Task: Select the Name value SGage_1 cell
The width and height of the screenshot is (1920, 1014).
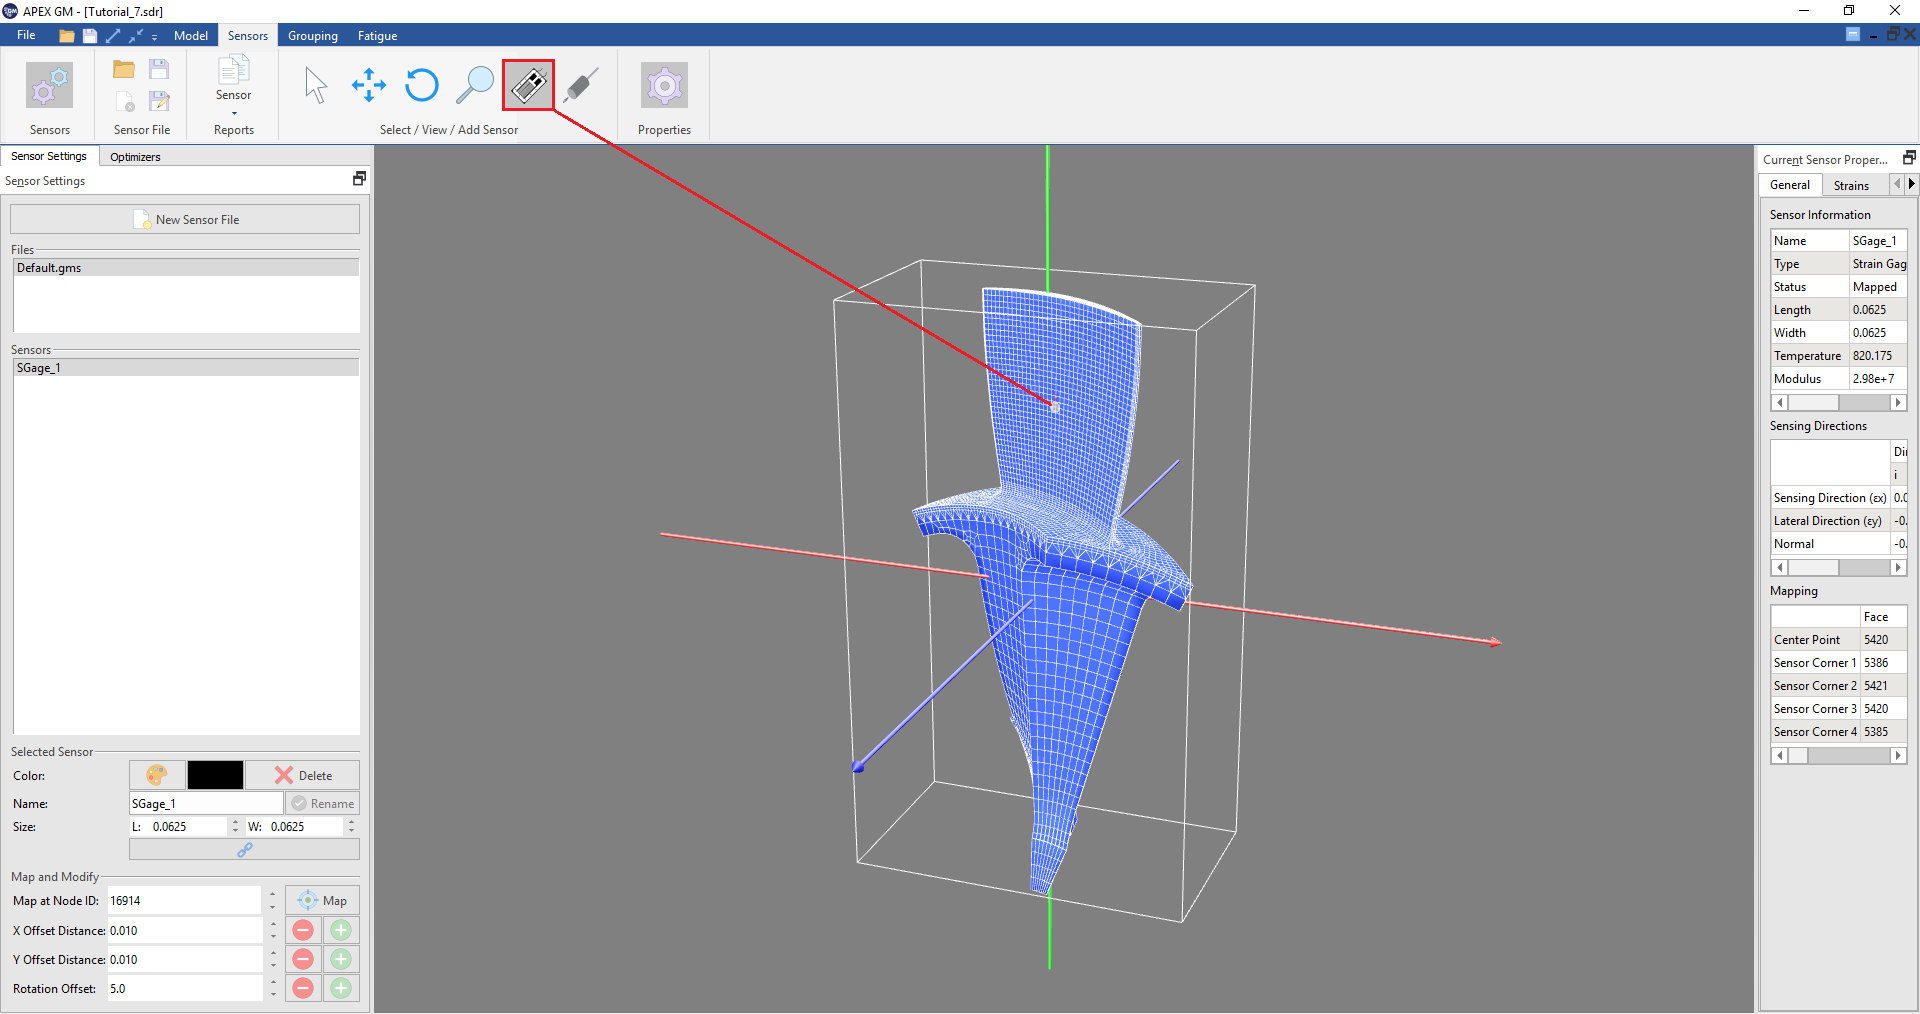Action: (1877, 241)
